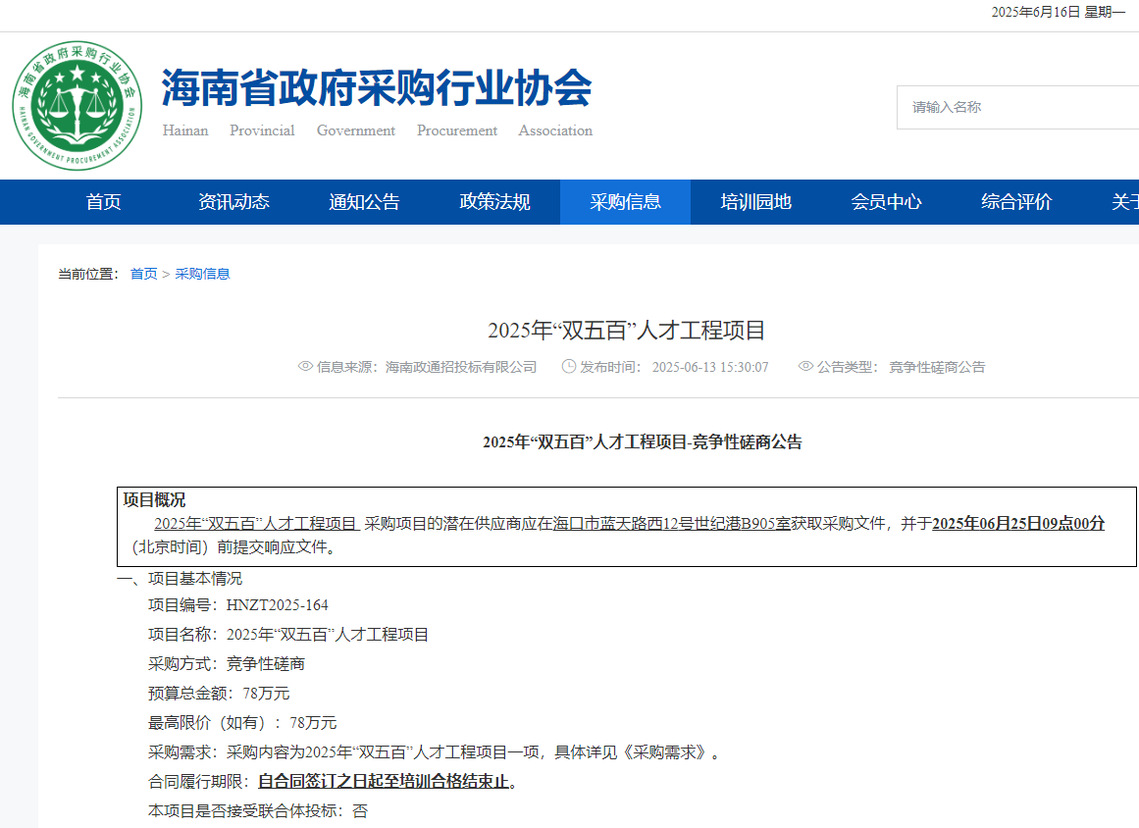Click the 海南省政府采购行业协会 site title
Screen dimensions: 1139x828
(x=376, y=89)
